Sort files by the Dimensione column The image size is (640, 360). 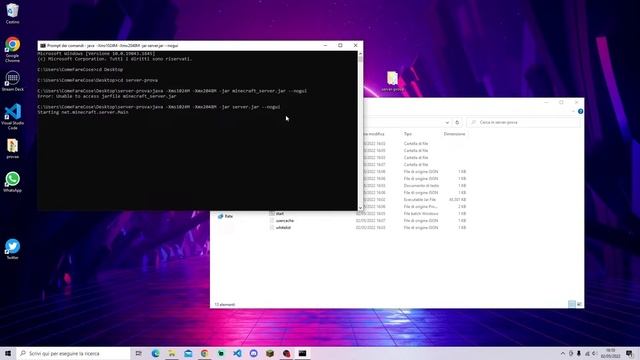coord(454,134)
